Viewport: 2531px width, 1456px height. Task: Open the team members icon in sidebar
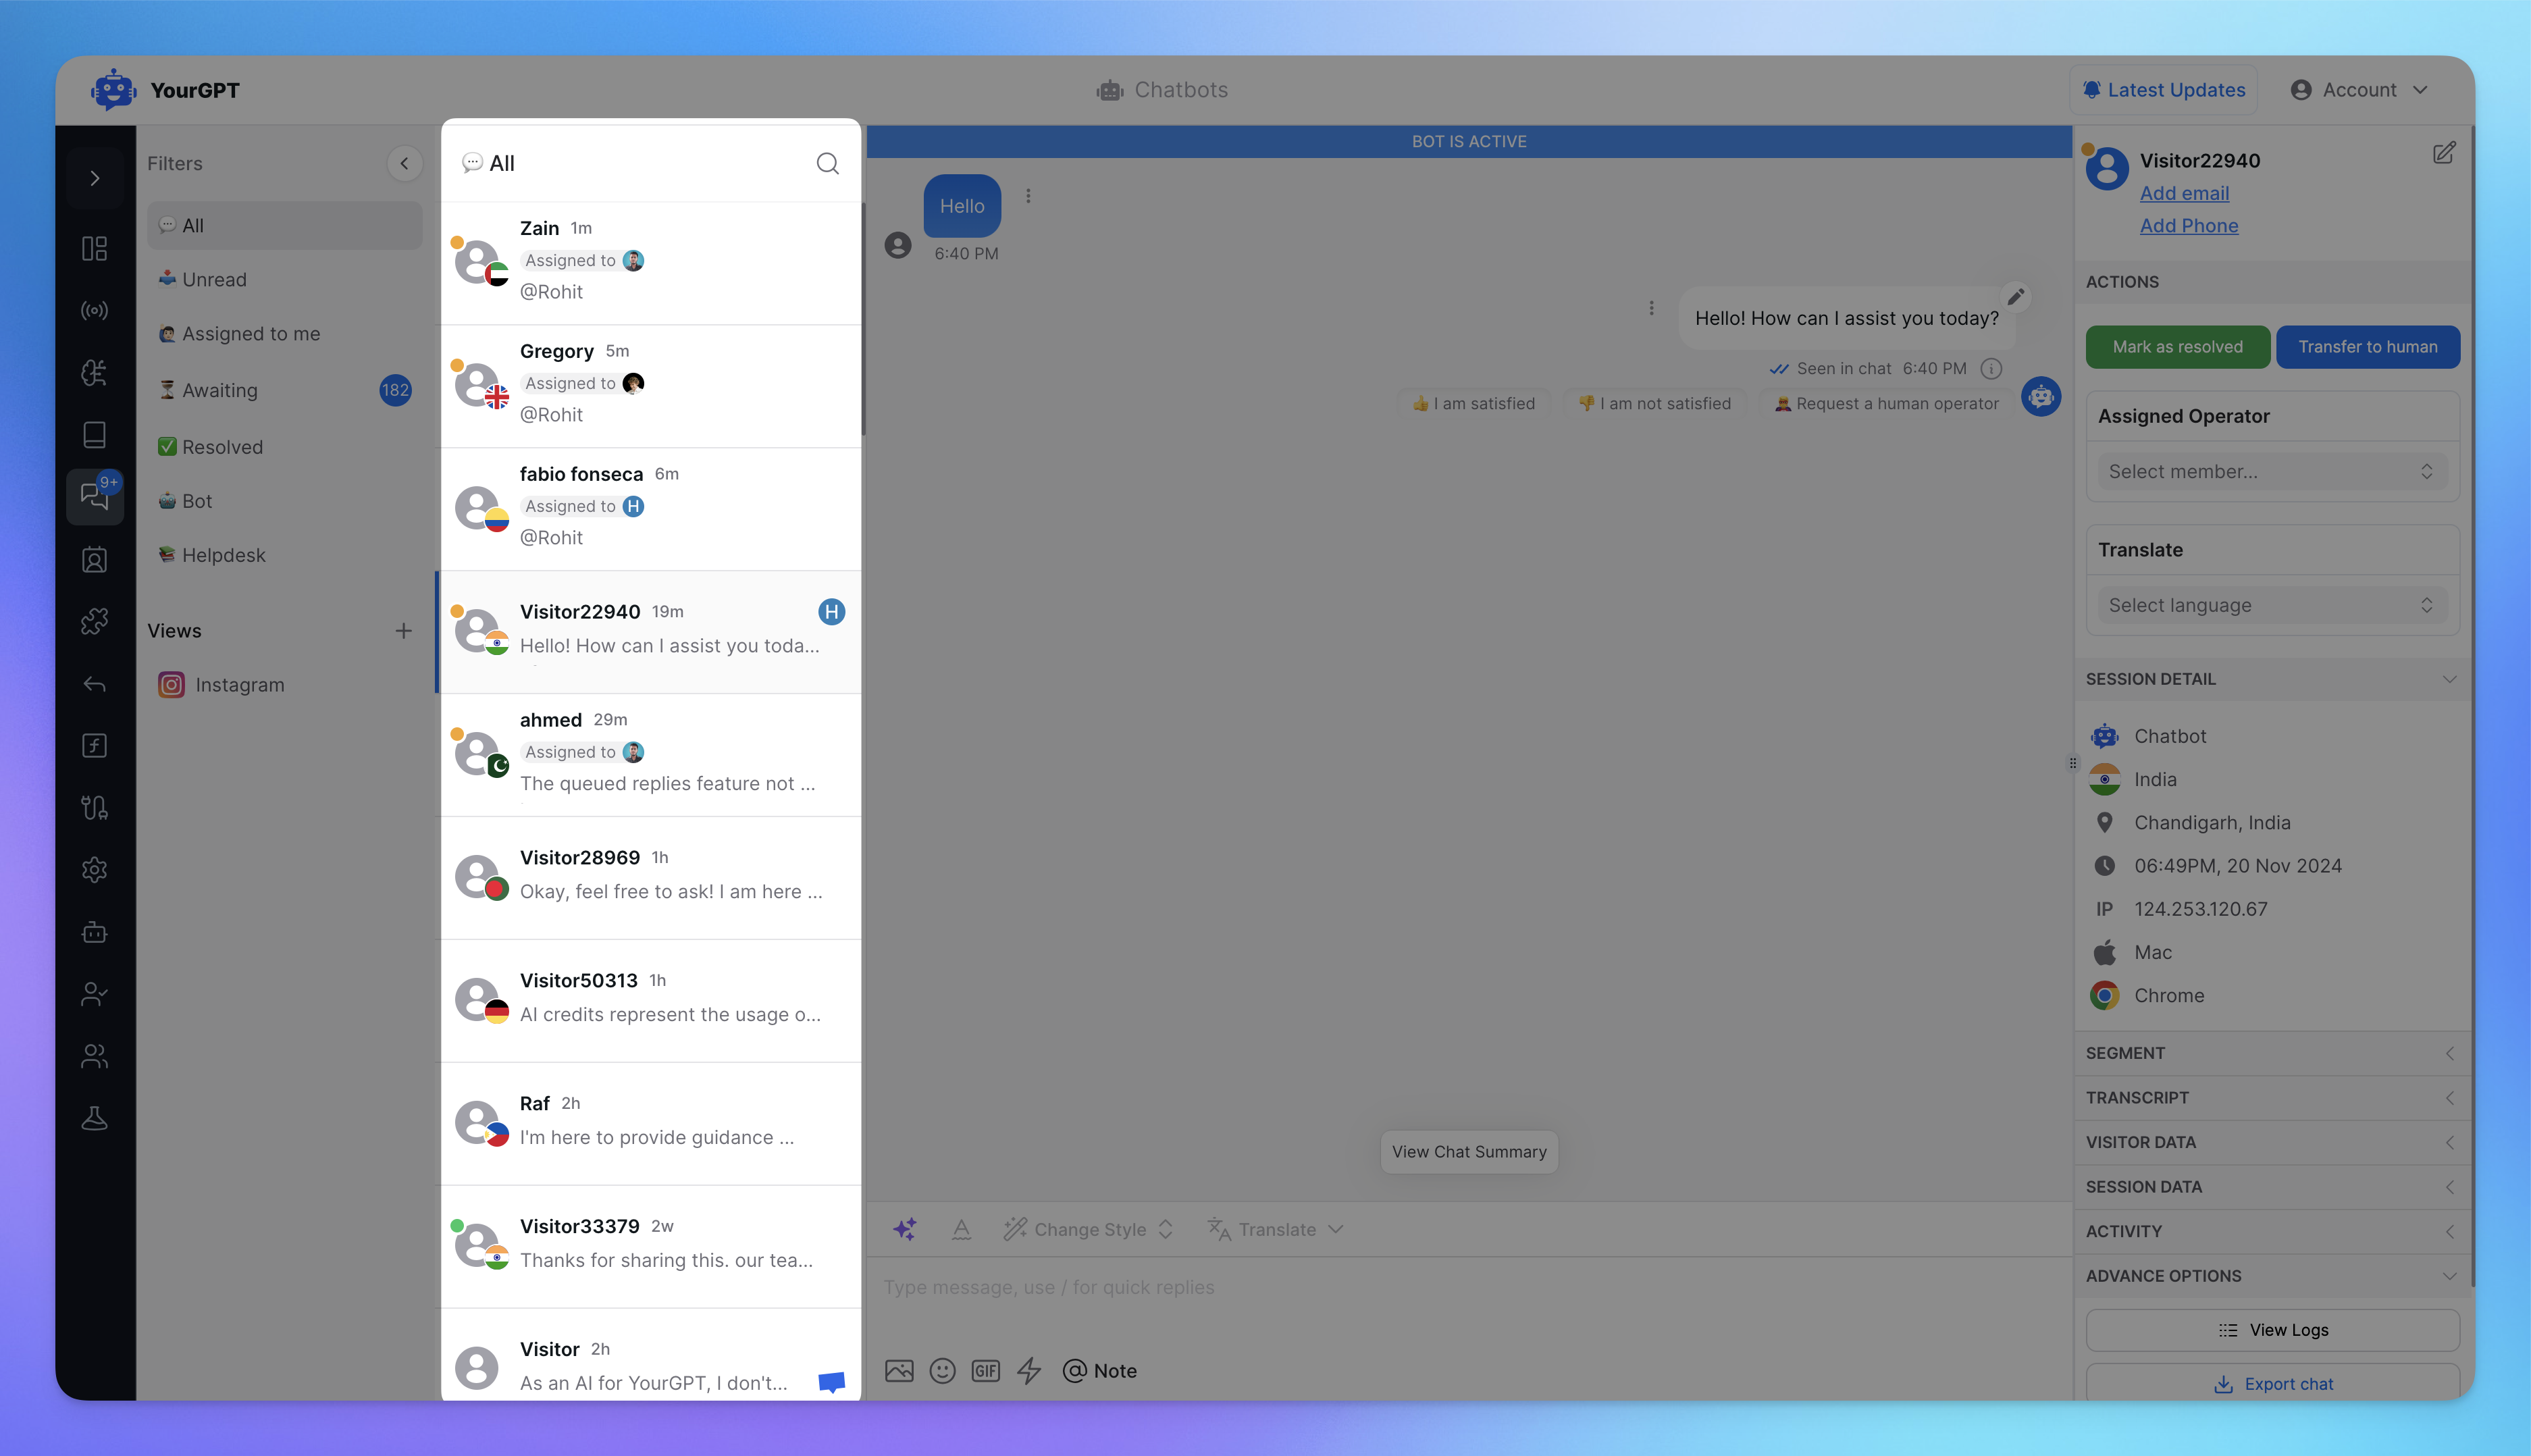coord(95,1056)
